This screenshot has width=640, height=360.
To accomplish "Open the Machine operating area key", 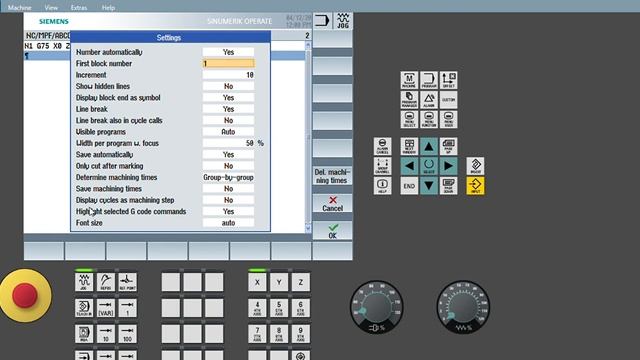I will pyautogui.click(x=409, y=80).
